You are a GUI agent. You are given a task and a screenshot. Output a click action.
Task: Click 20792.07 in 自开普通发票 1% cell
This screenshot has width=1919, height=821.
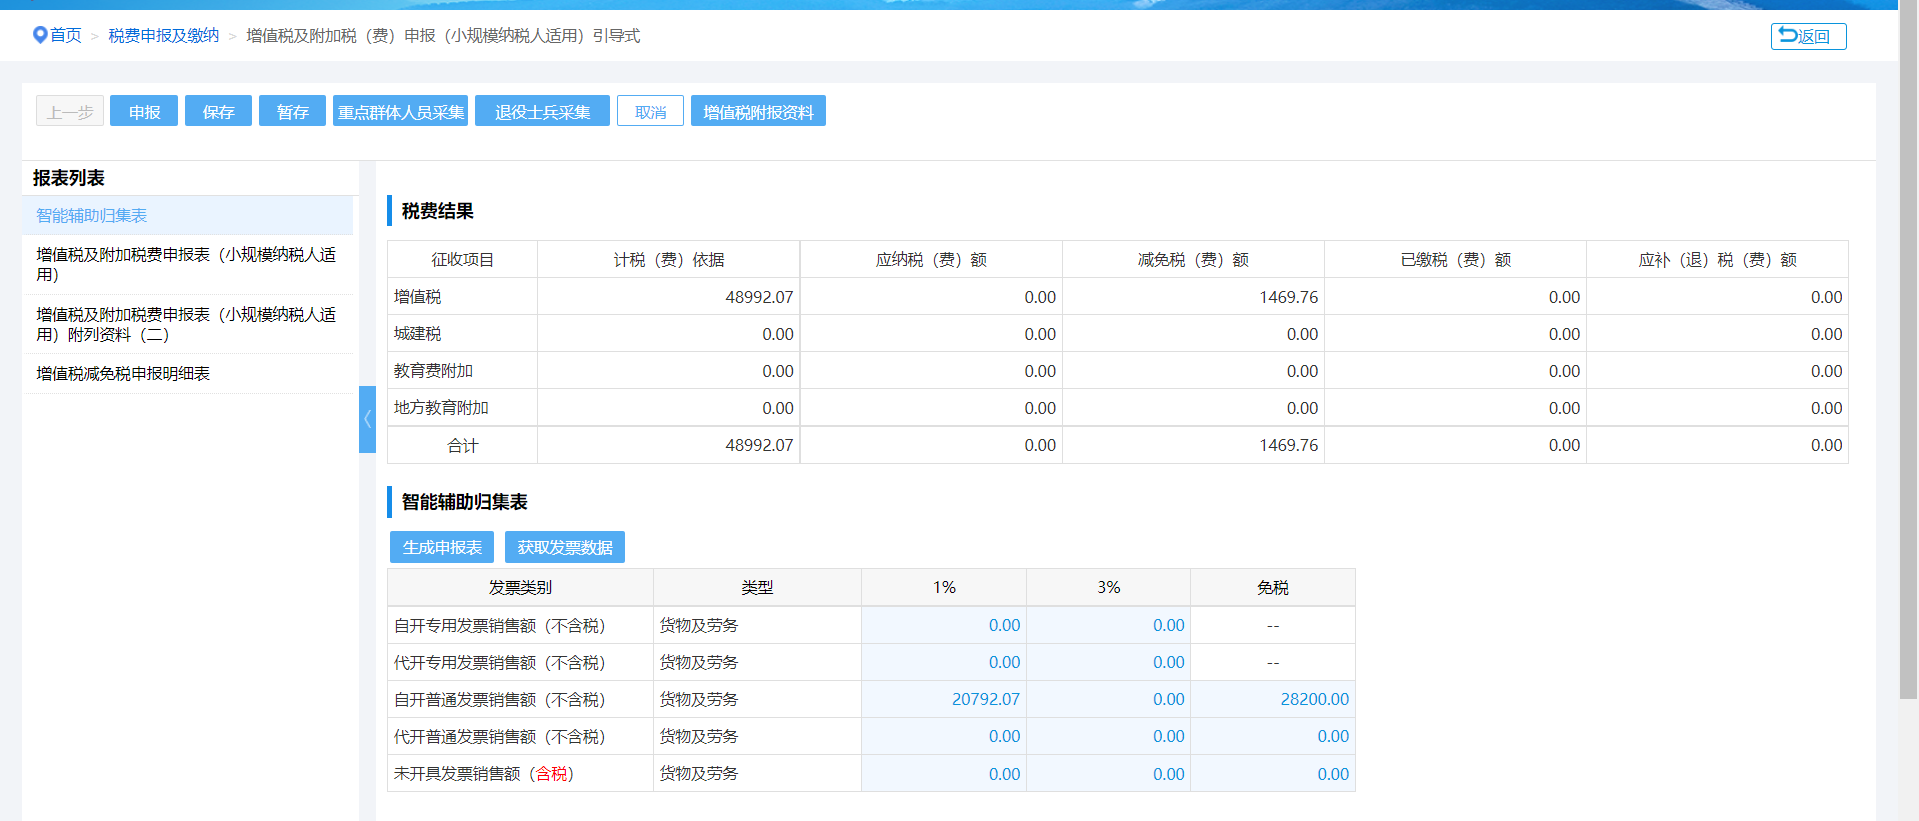(944, 699)
